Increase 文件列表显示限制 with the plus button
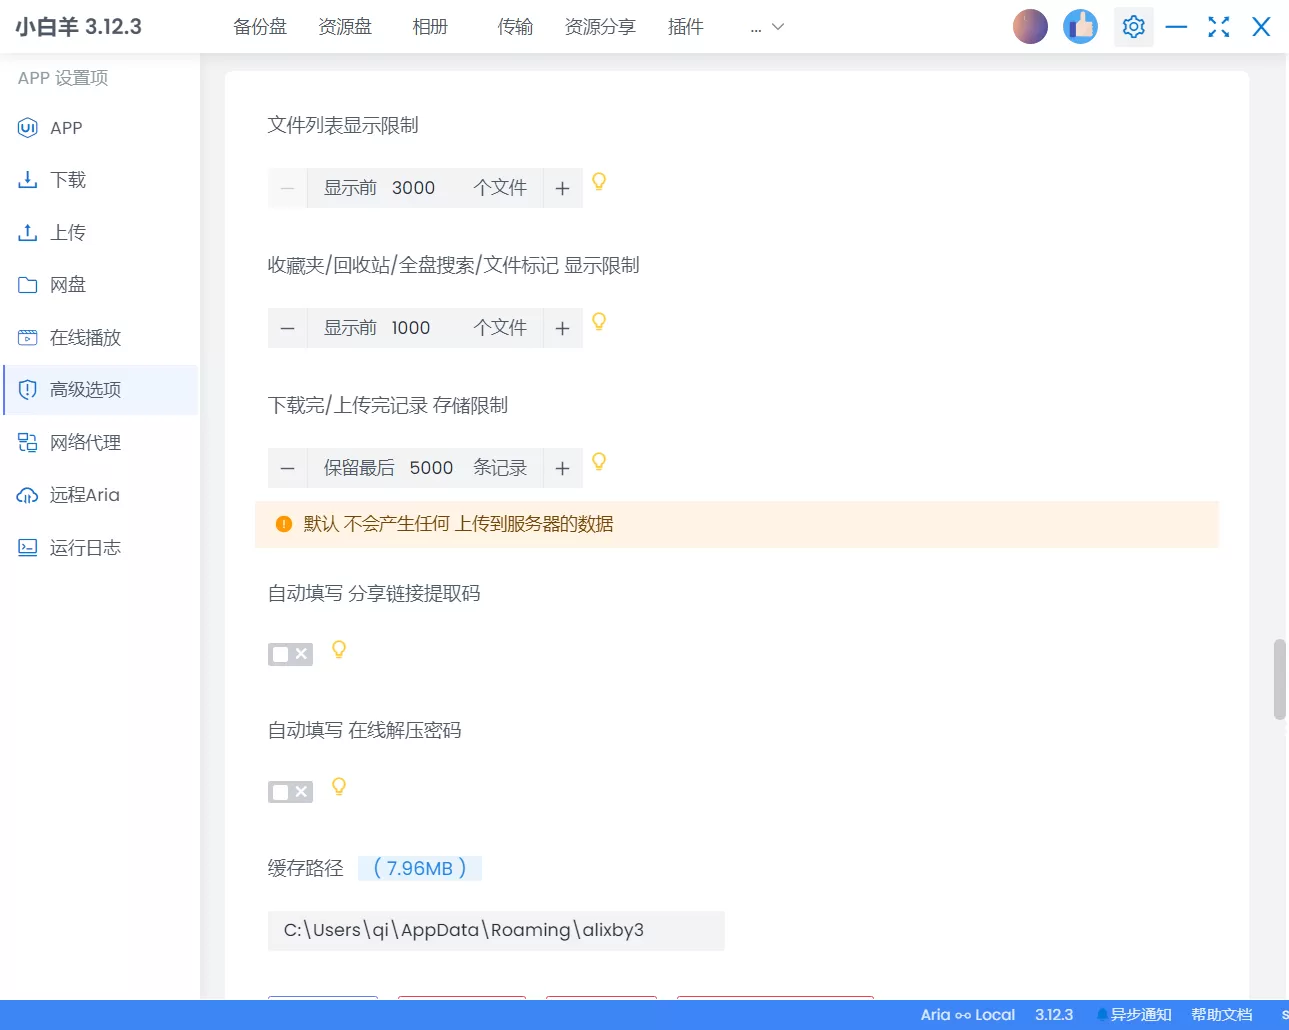Viewport: 1289px width, 1030px height. coord(562,187)
